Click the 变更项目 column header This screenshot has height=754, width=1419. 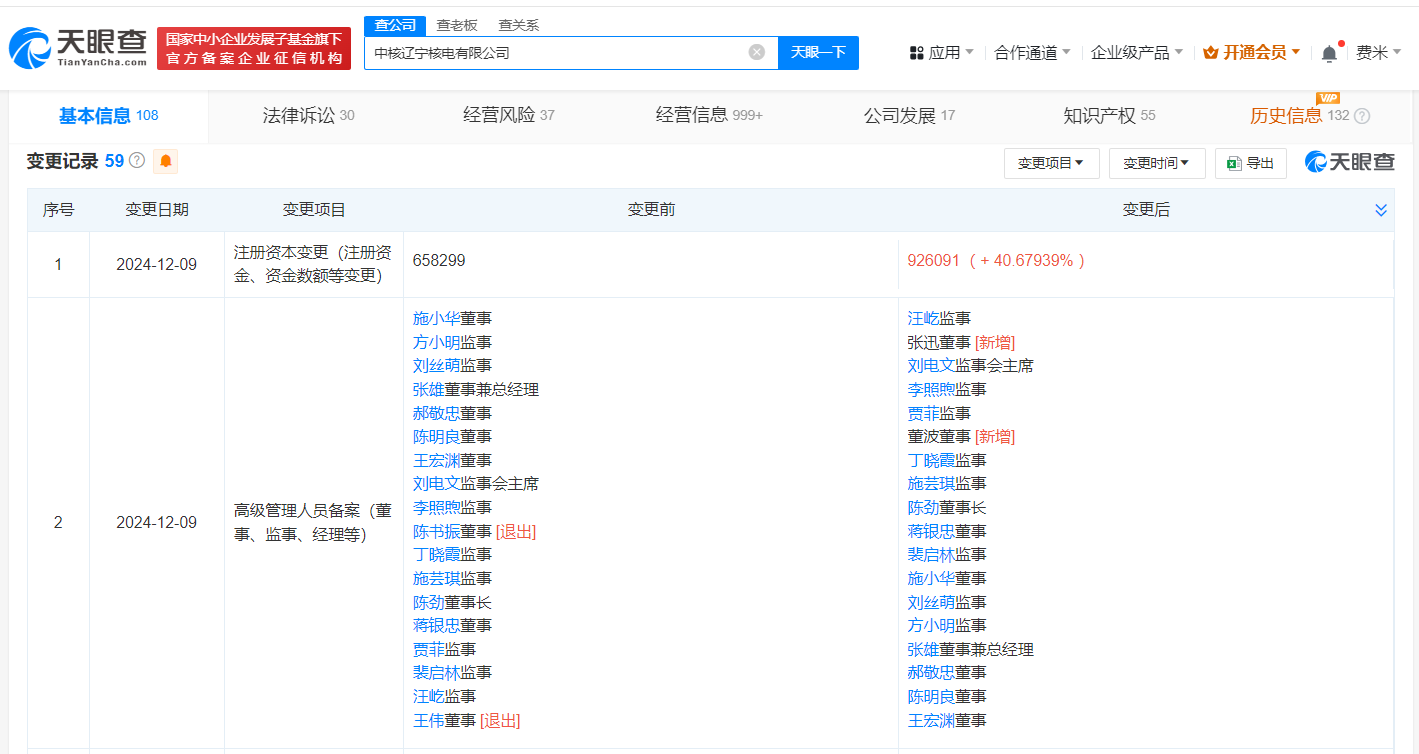click(x=314, y=210)
